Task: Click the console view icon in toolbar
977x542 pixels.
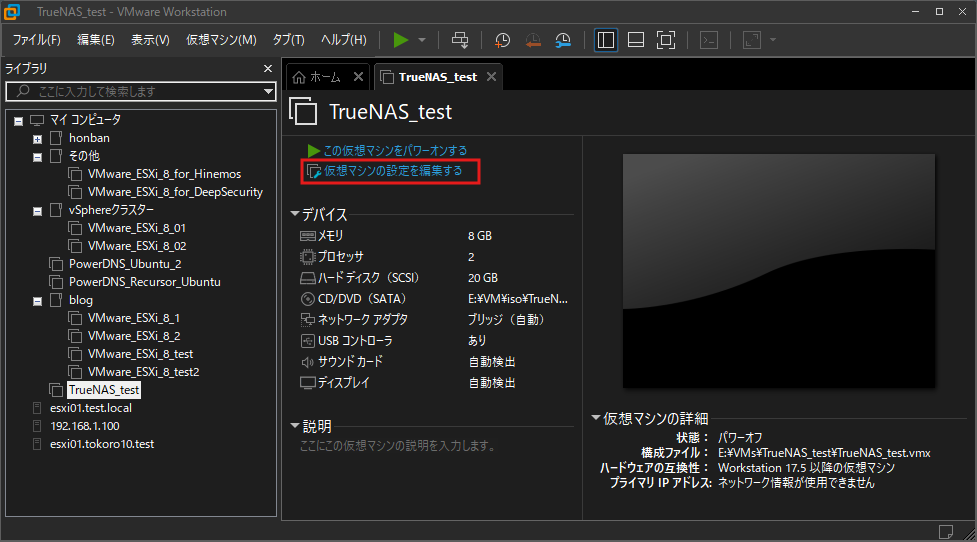Action: pos(709,40)
